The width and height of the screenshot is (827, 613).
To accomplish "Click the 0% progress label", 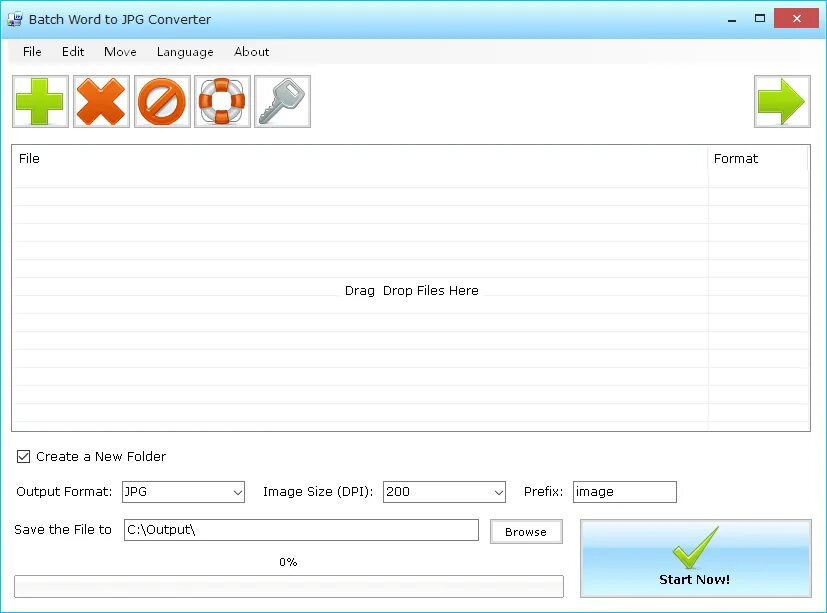I will (x=288, y=562).
